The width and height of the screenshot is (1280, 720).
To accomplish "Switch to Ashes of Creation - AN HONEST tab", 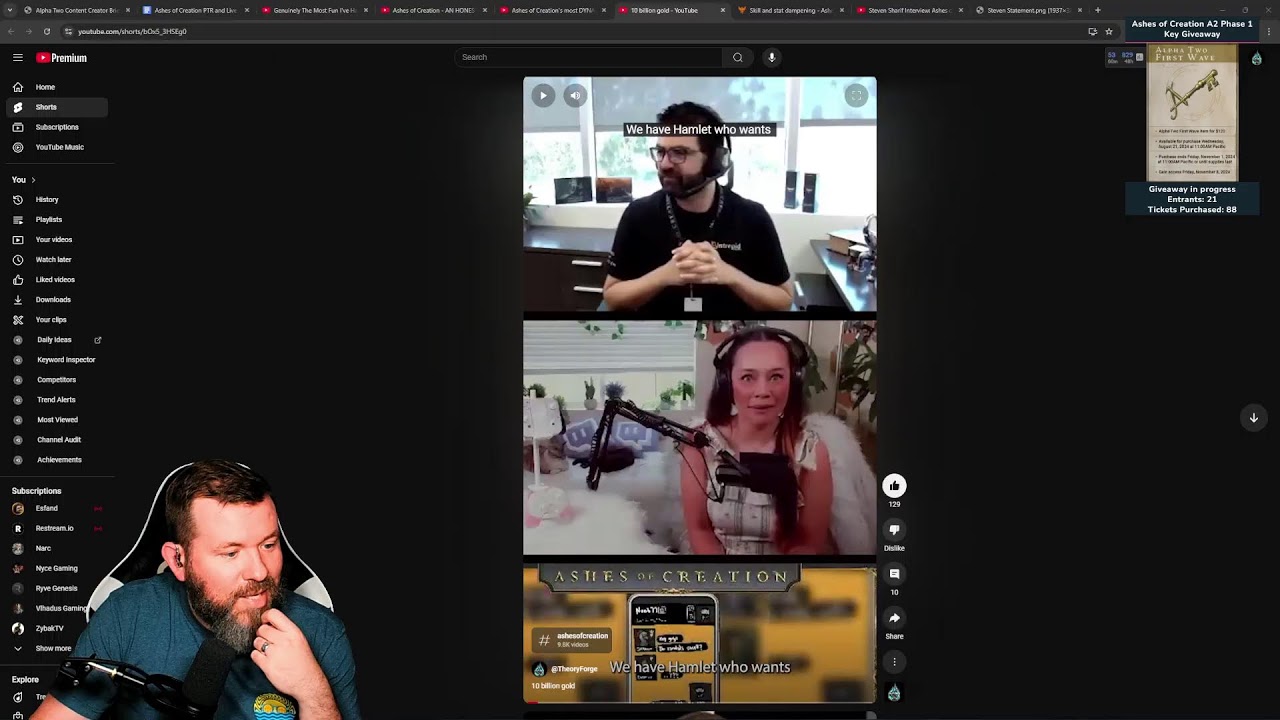I will 433,10.
